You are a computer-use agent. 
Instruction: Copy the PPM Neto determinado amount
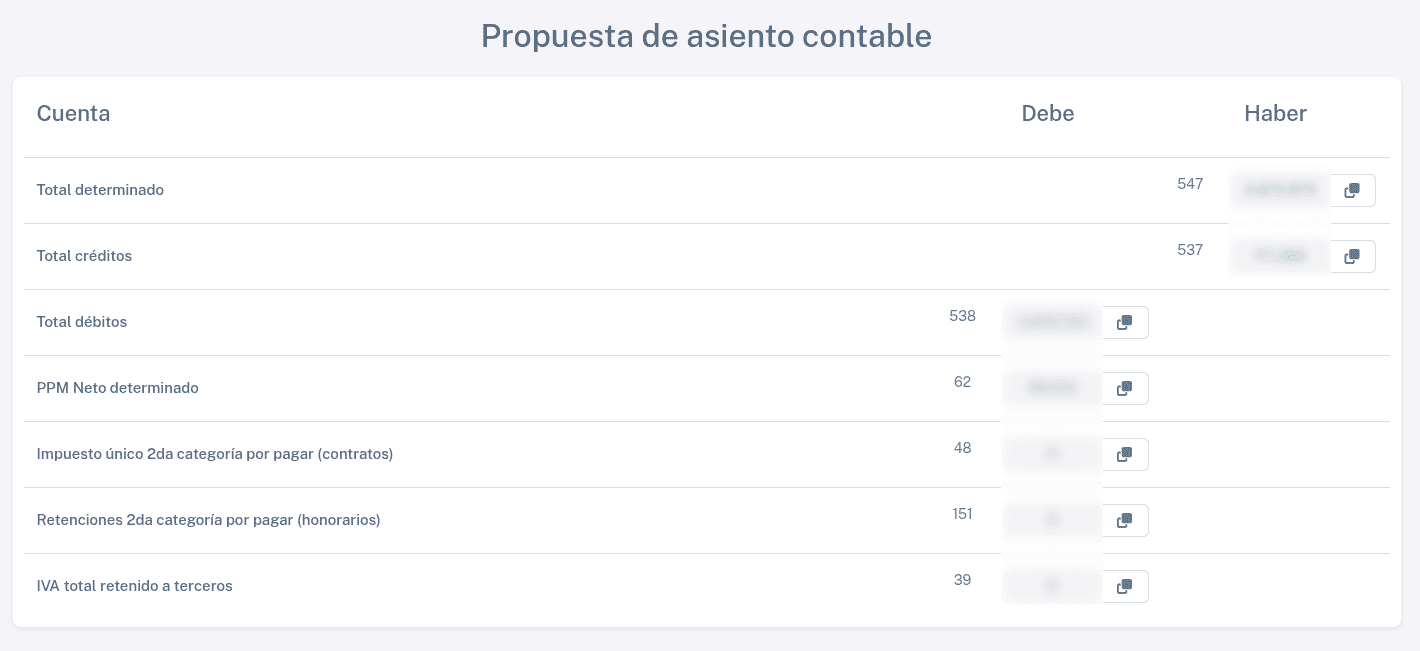(x=1124, y=388)
